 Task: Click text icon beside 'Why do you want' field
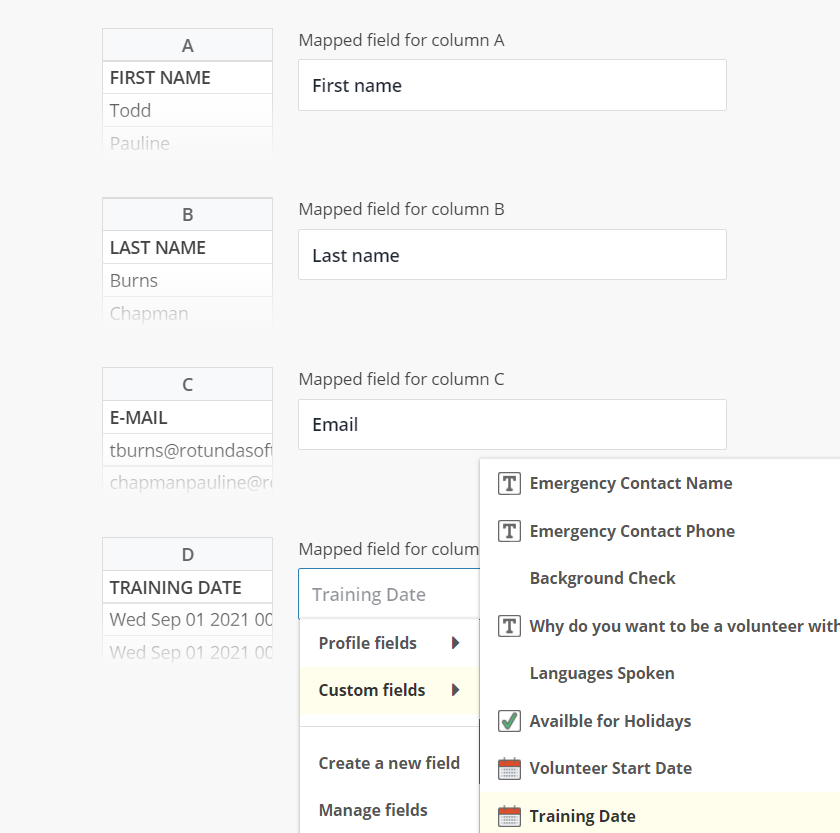tap(509, 626)
